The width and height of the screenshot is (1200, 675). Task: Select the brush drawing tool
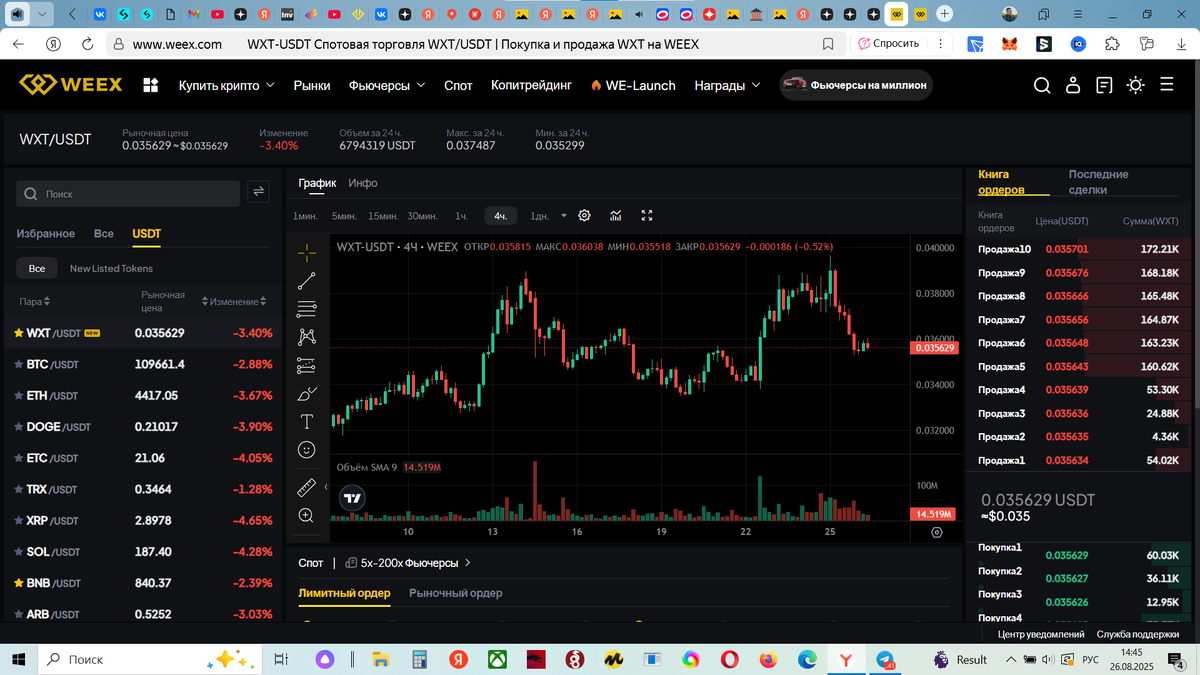[307, 393]
